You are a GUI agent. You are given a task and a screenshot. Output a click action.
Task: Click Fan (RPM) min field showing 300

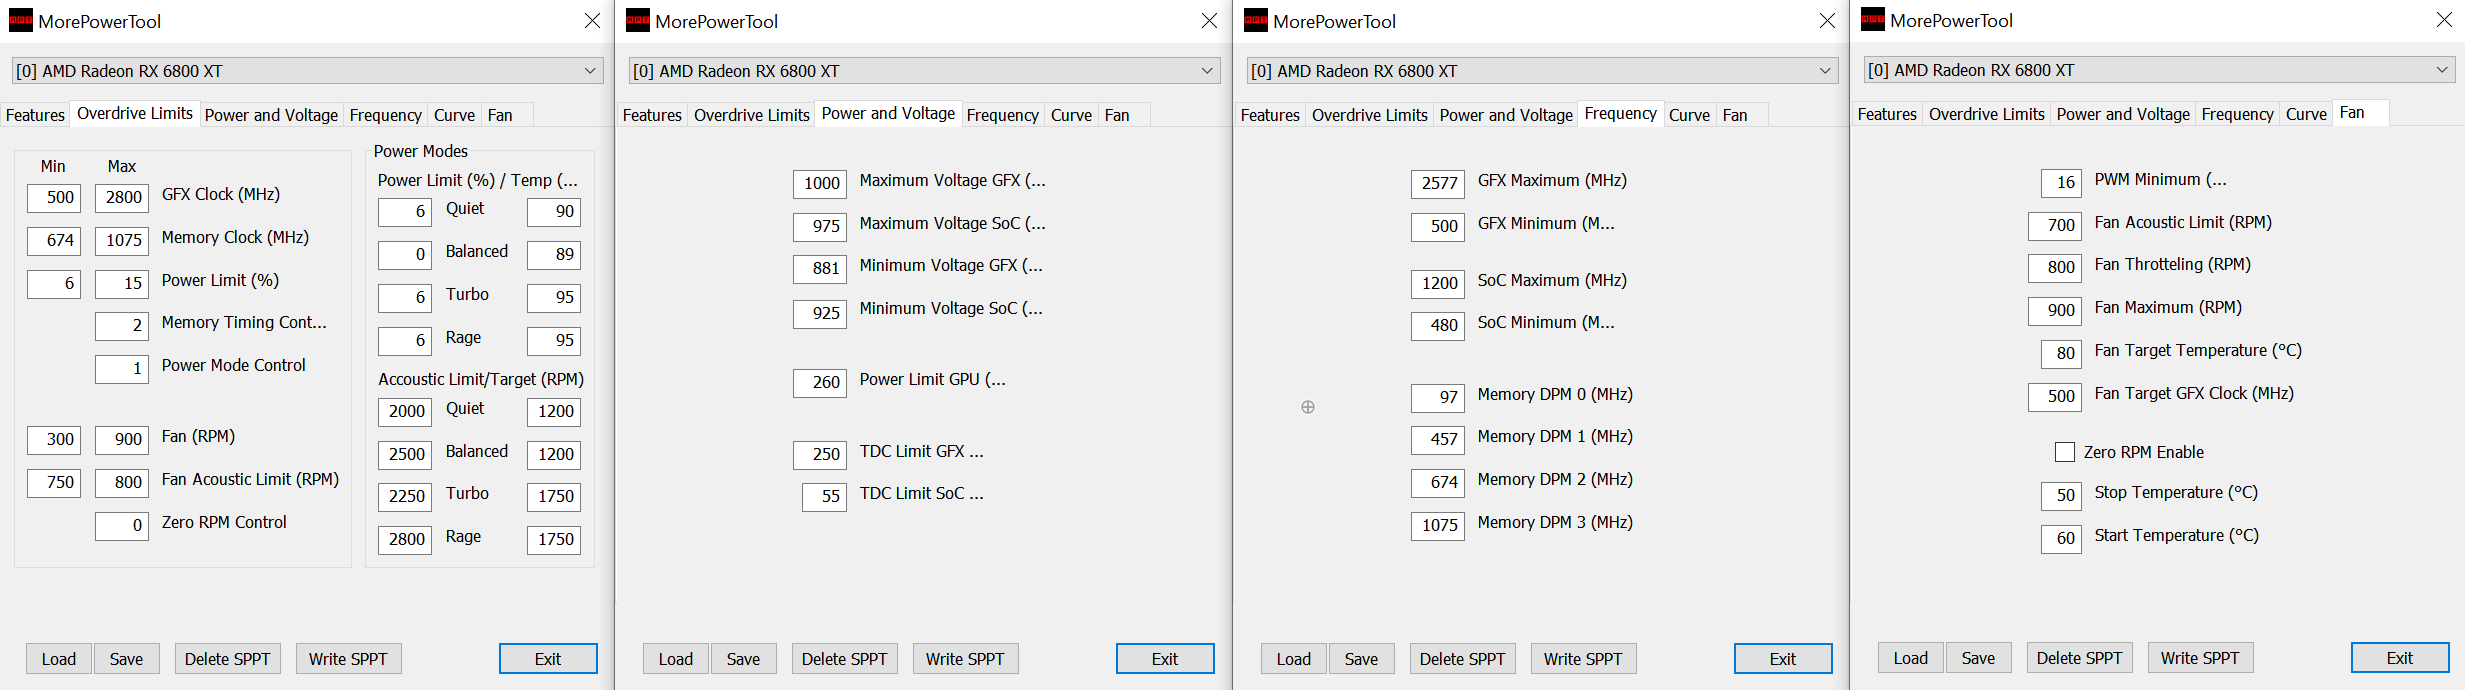pos(54,440)
